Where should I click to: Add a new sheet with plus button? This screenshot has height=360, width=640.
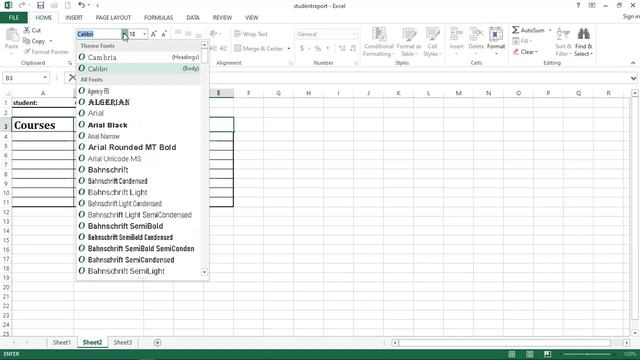[x=157, y=343]
